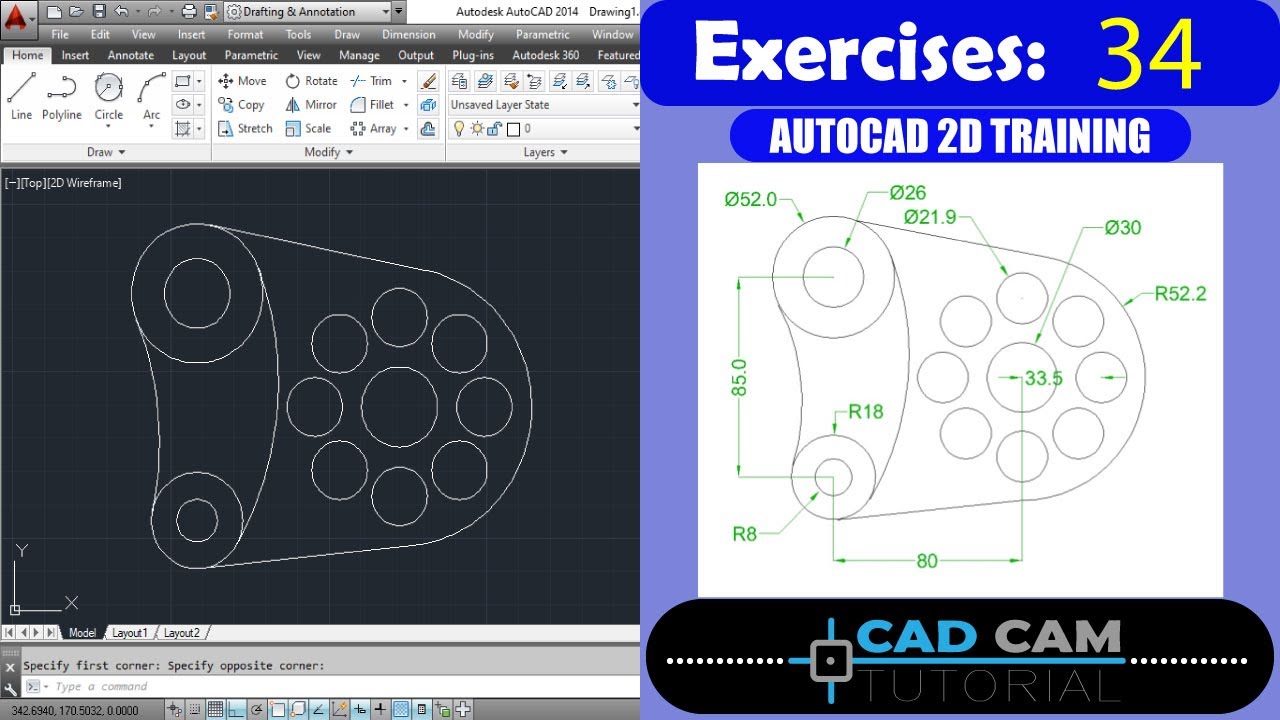Open the Dimension menu
Viewport: 1280px width, 720px height.
408,34
